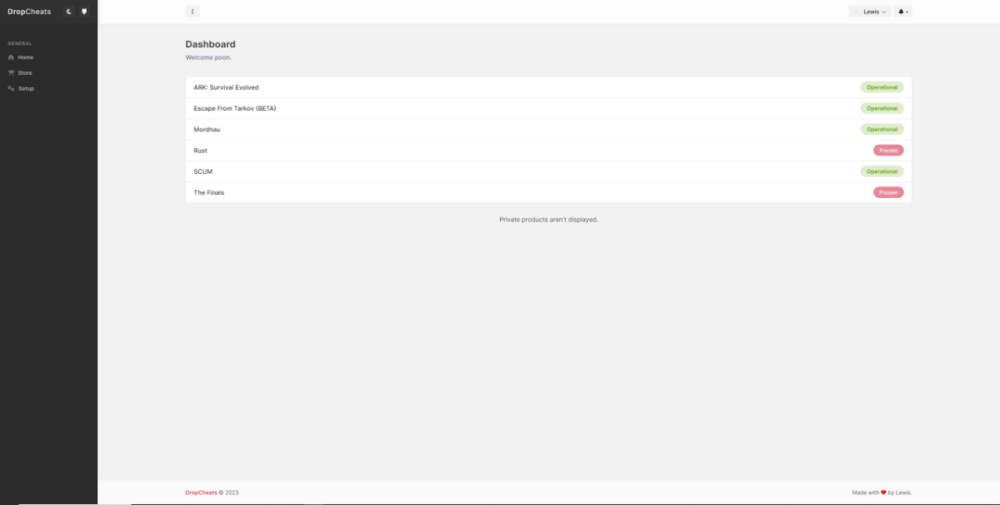Click the shield icon beside the moon
The width and height of the screenshot is (1000, 505).
[84, 11]
